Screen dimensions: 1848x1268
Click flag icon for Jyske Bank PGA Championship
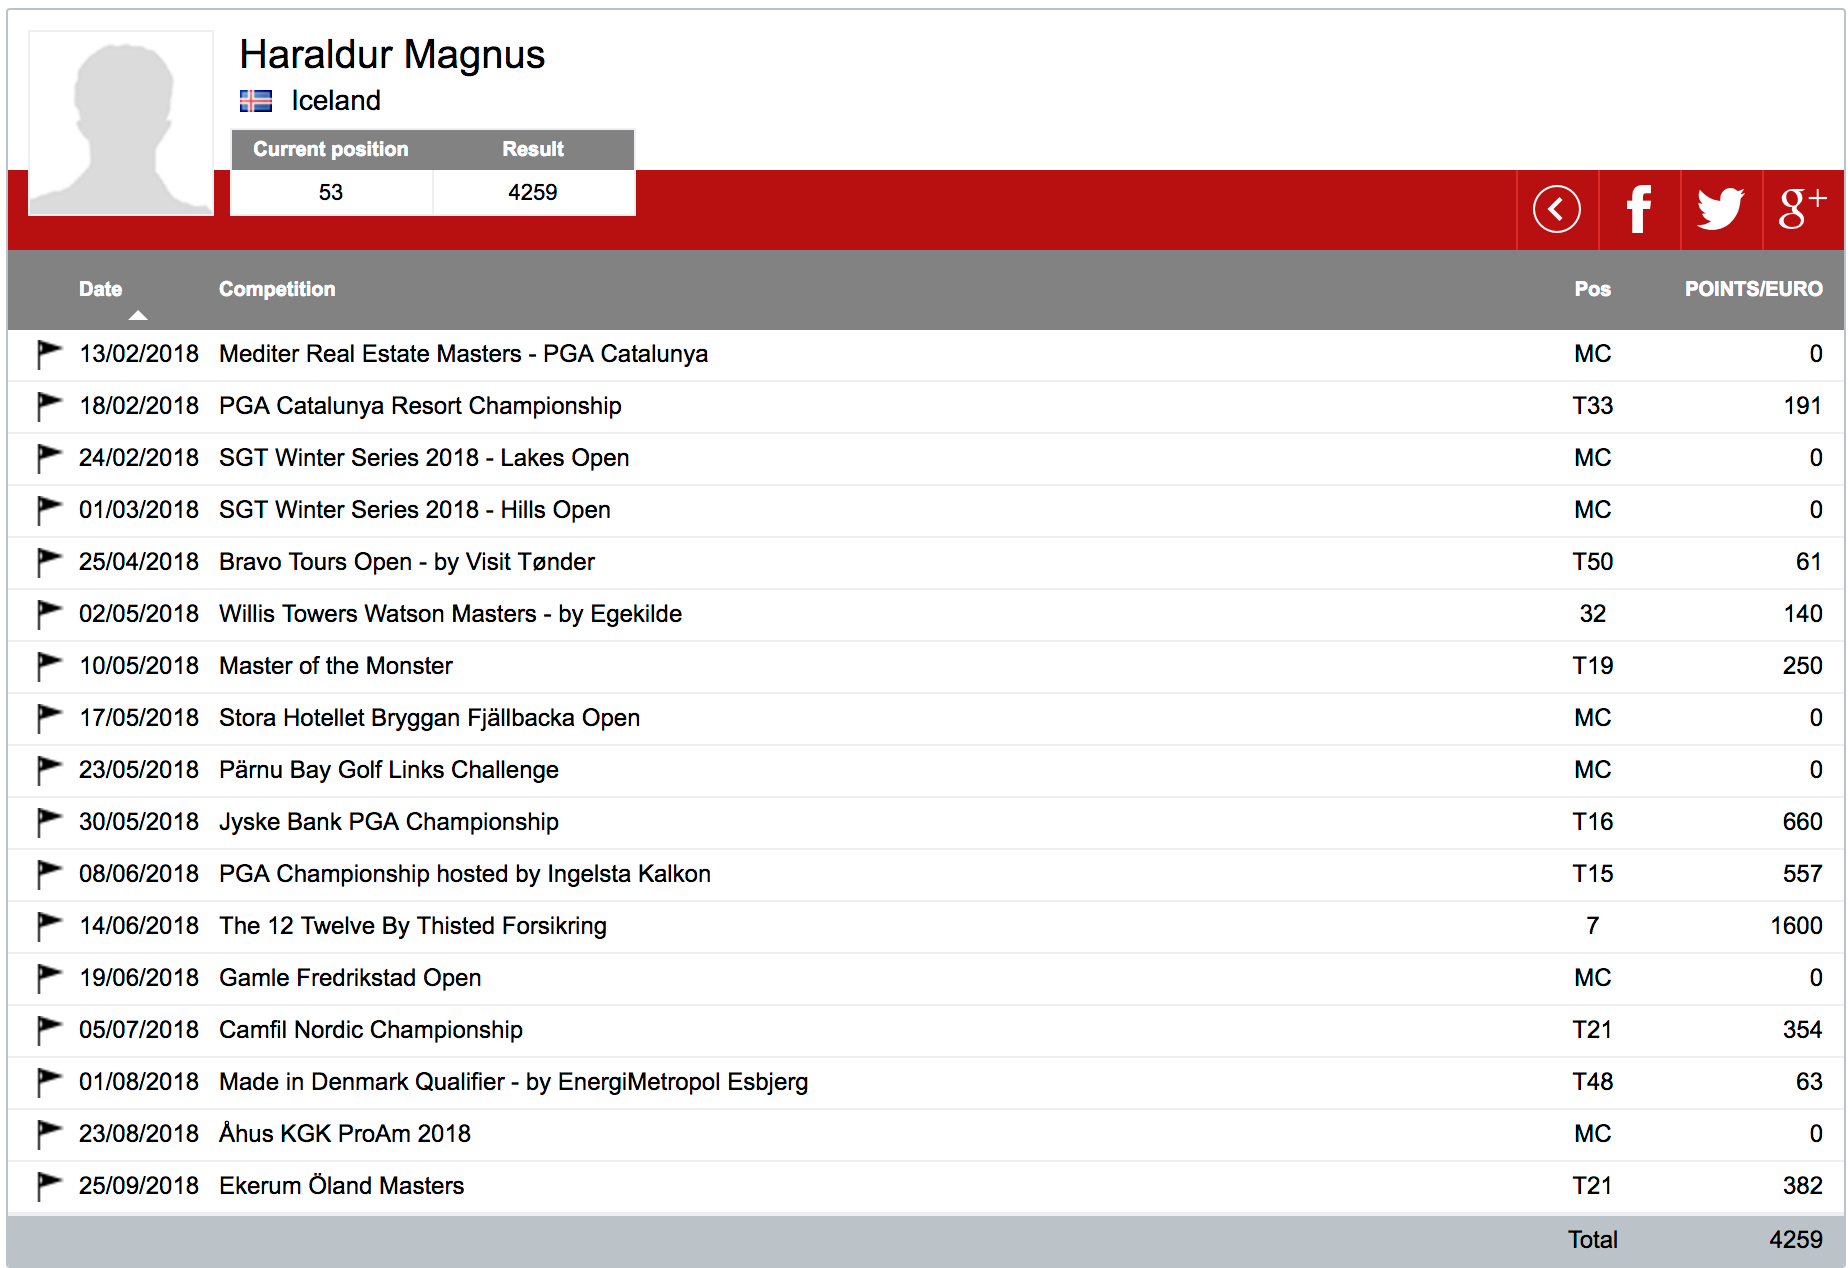(x=49, y=822)
